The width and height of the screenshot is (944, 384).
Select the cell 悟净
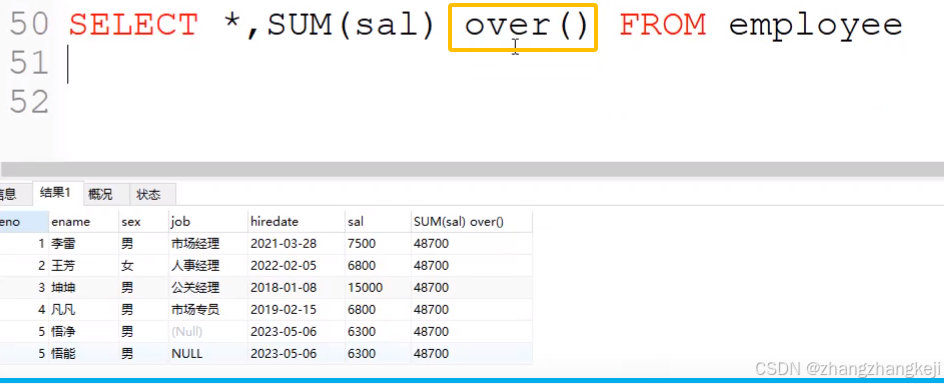pos(84,332)
